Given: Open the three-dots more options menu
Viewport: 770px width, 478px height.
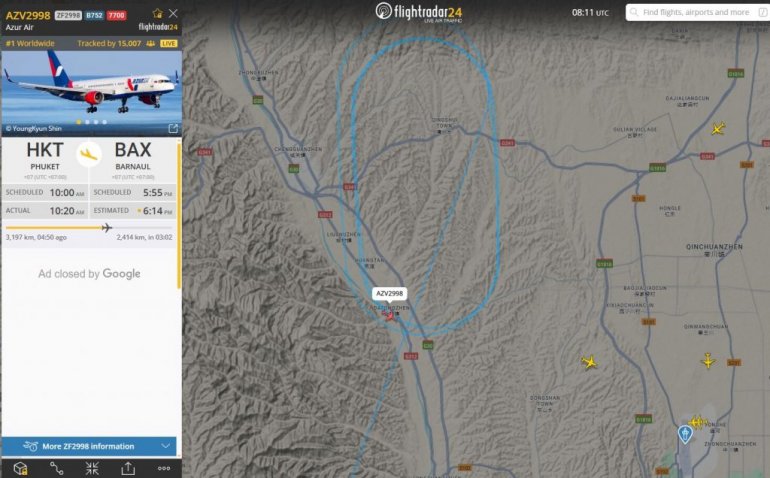Looking at the screenshot, I should pyautogui.click(x=164, y=468).
